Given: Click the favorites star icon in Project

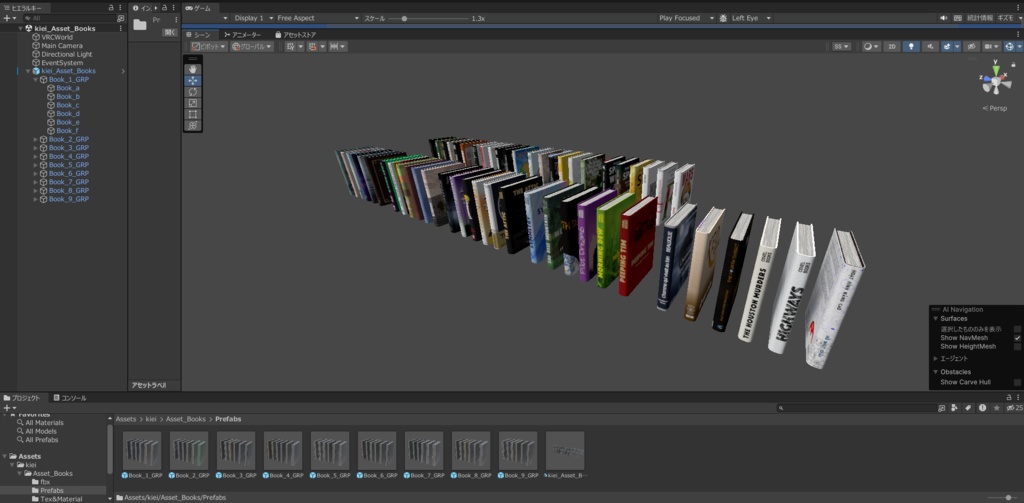Looking at the screenshot, I should pyautogui.click(x=997, y=408).
